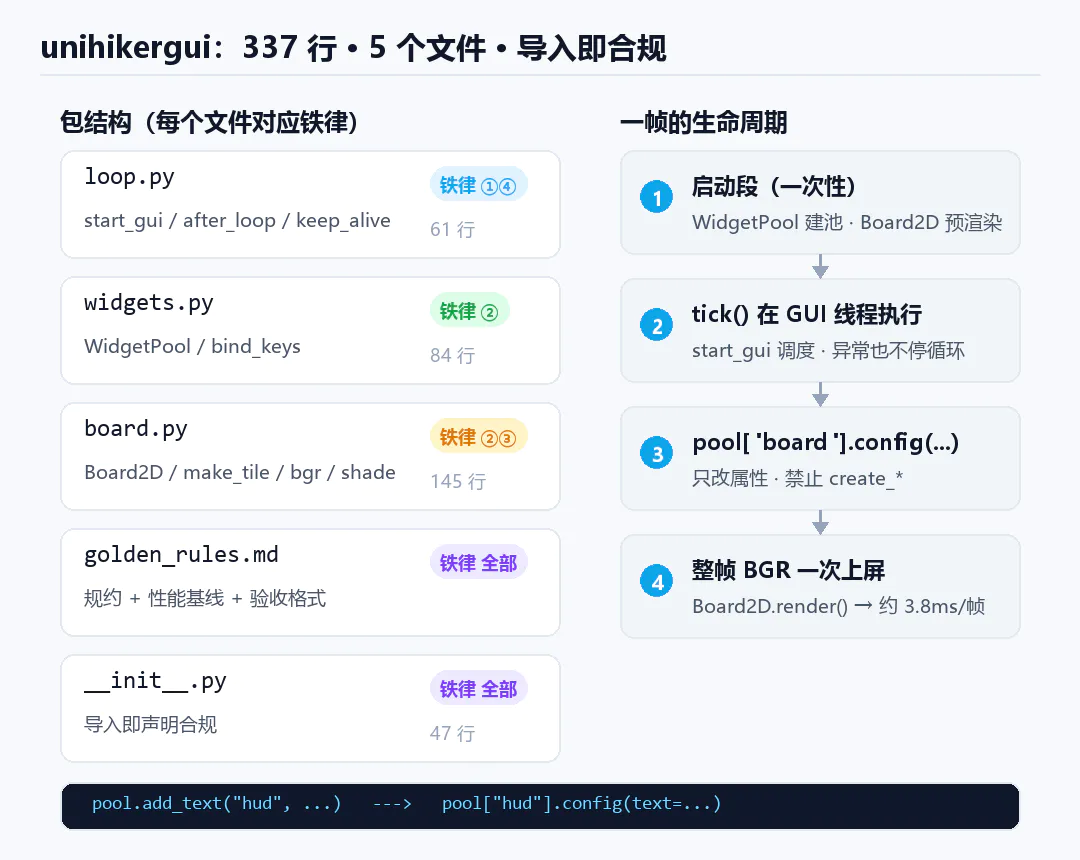Viewport: 1080px width, 860px height.
Task: Click the '84 行' line count
Action: (x=453, y=355)
